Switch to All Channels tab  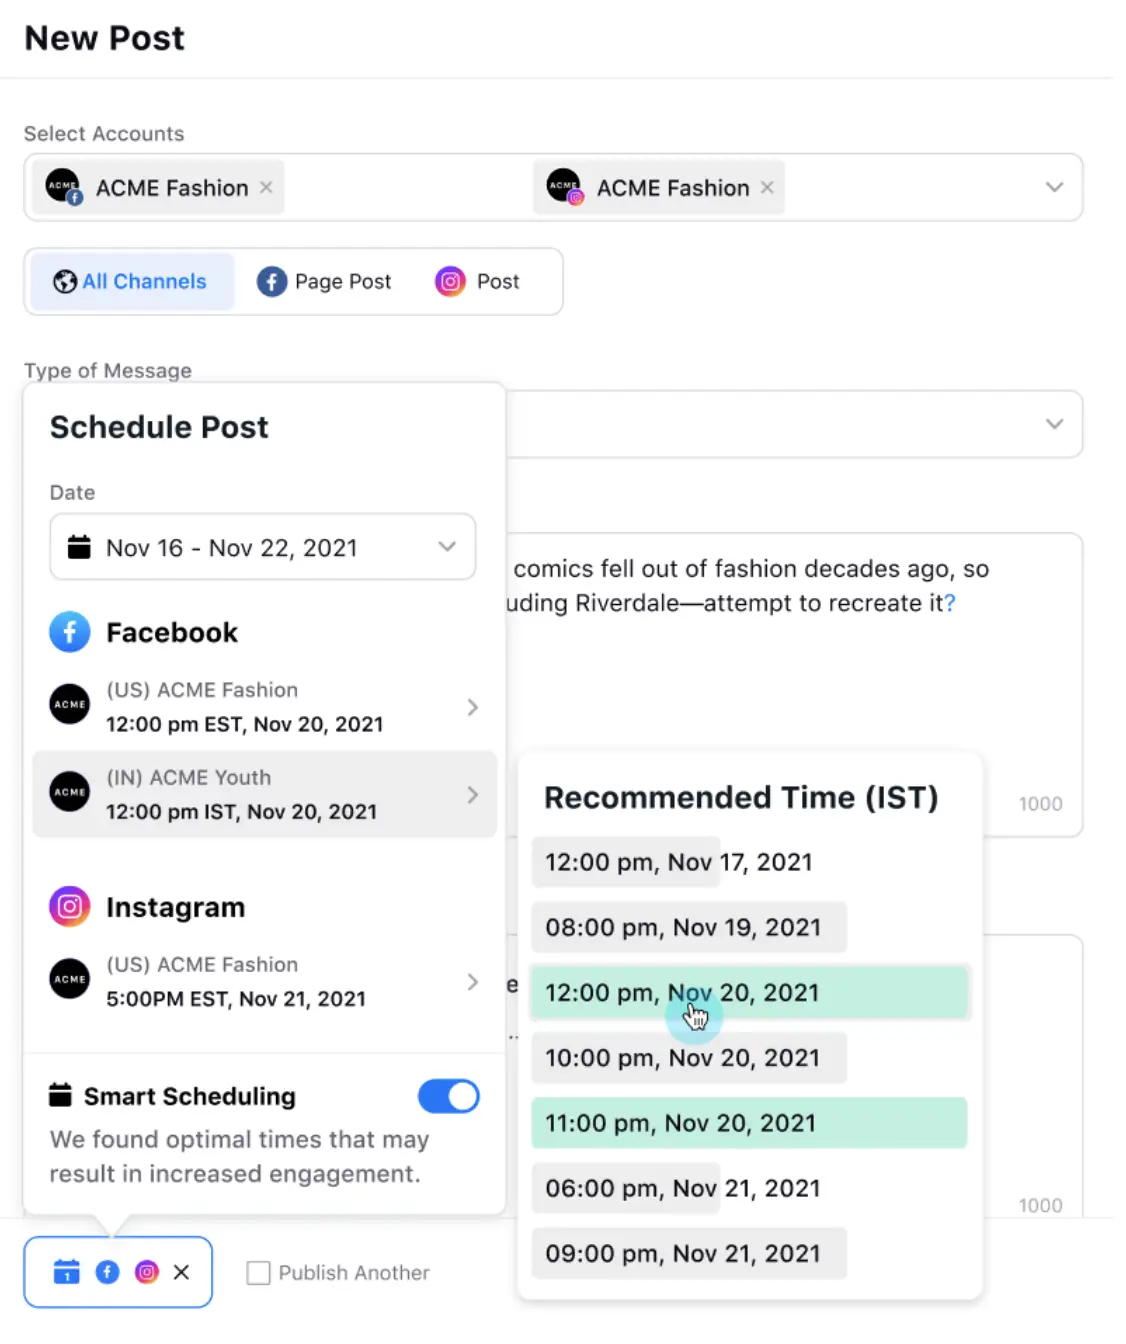(131, 282)
